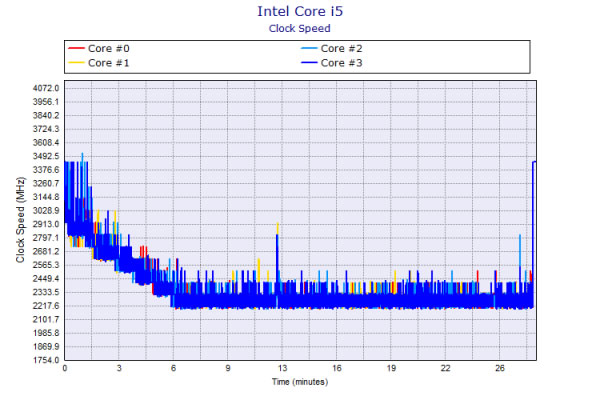The image size is (600, 400).
Task: Click the 3492.5 y-axis value
Action: (46, 156)
